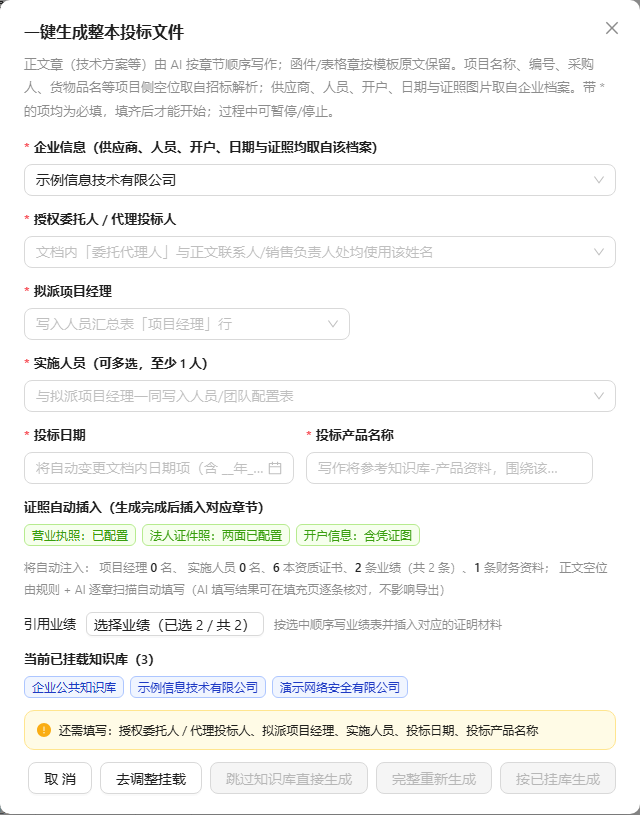Open 选择业绩（已选 2 / 共 2）selector
The width and height of the screenshot is (640, 815).
tap(175, 624)
